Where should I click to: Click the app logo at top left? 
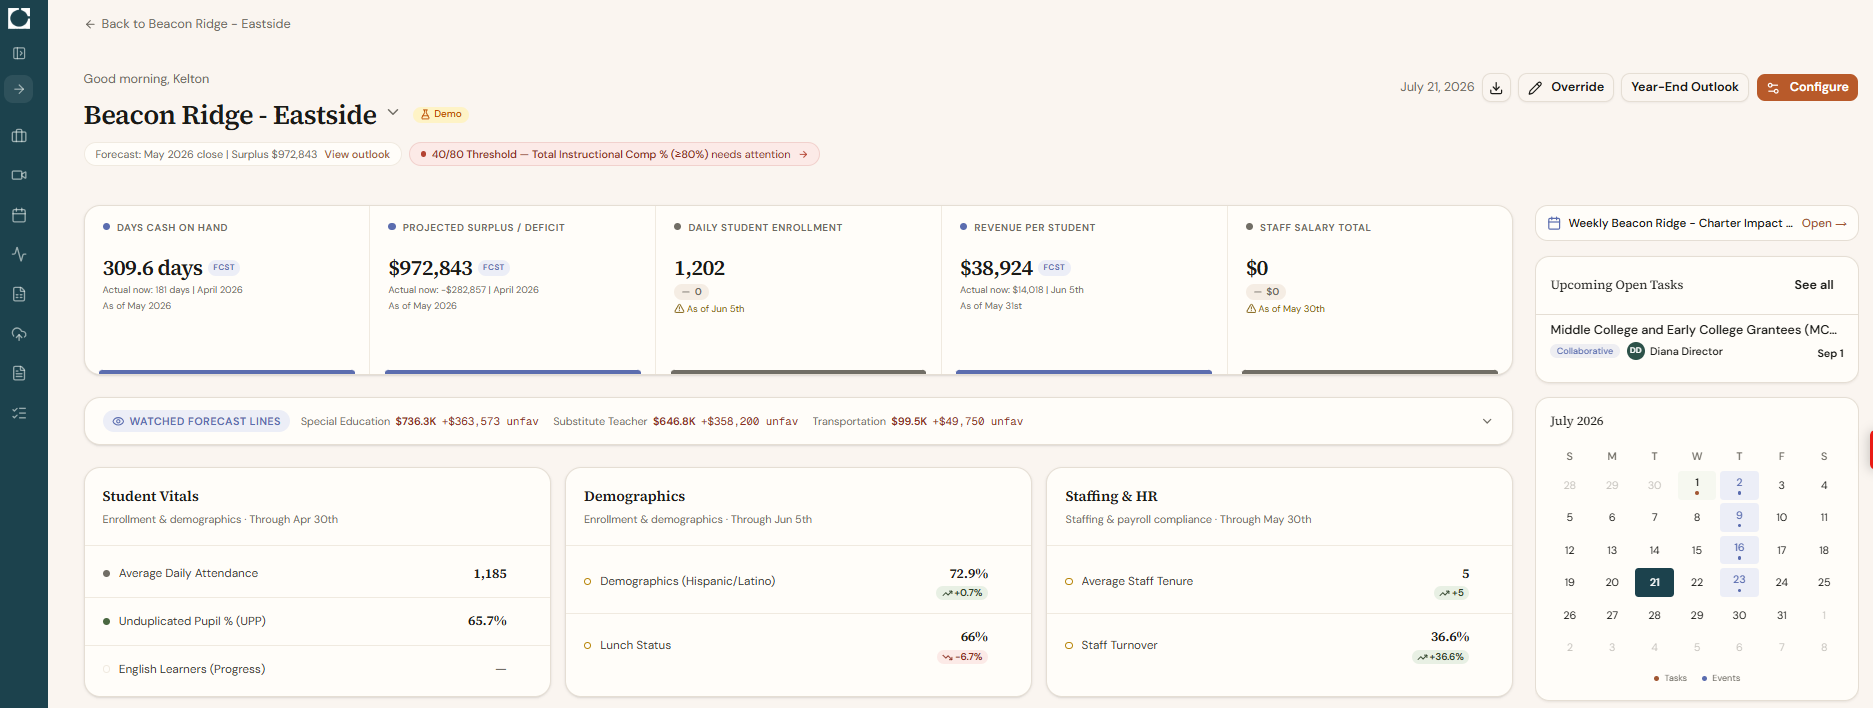point(19,17)
